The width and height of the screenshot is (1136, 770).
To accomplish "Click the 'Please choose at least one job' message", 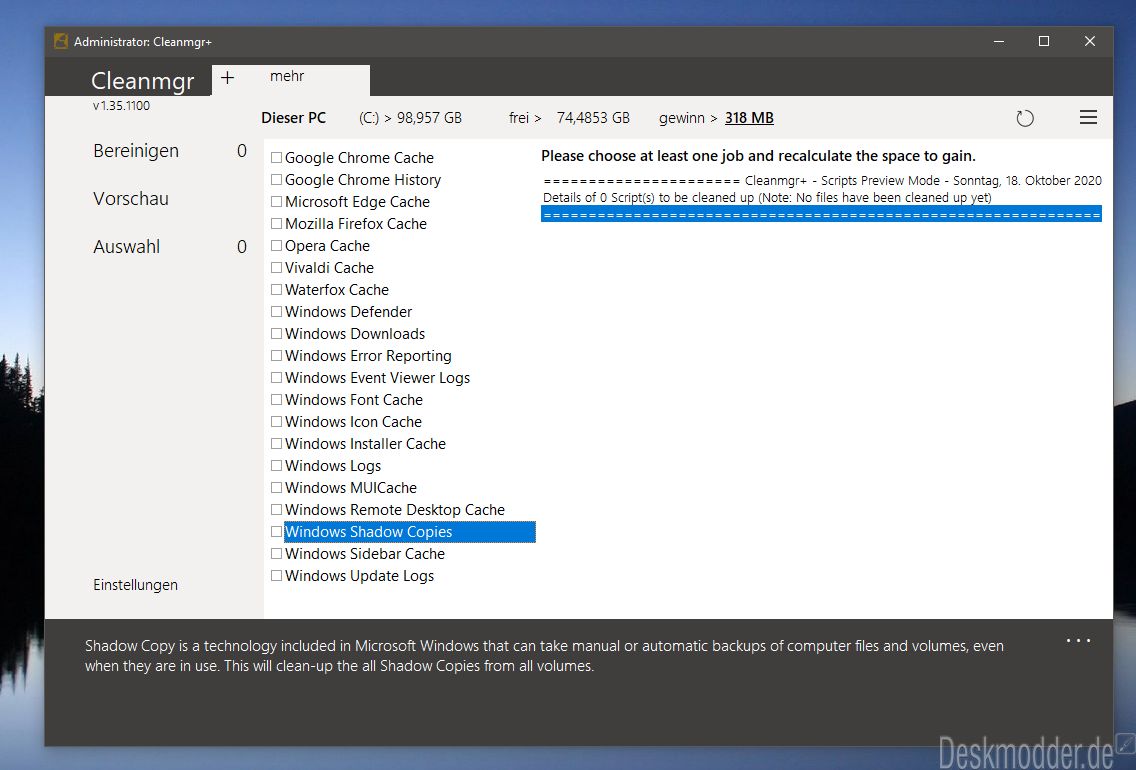I will [759, 156].
